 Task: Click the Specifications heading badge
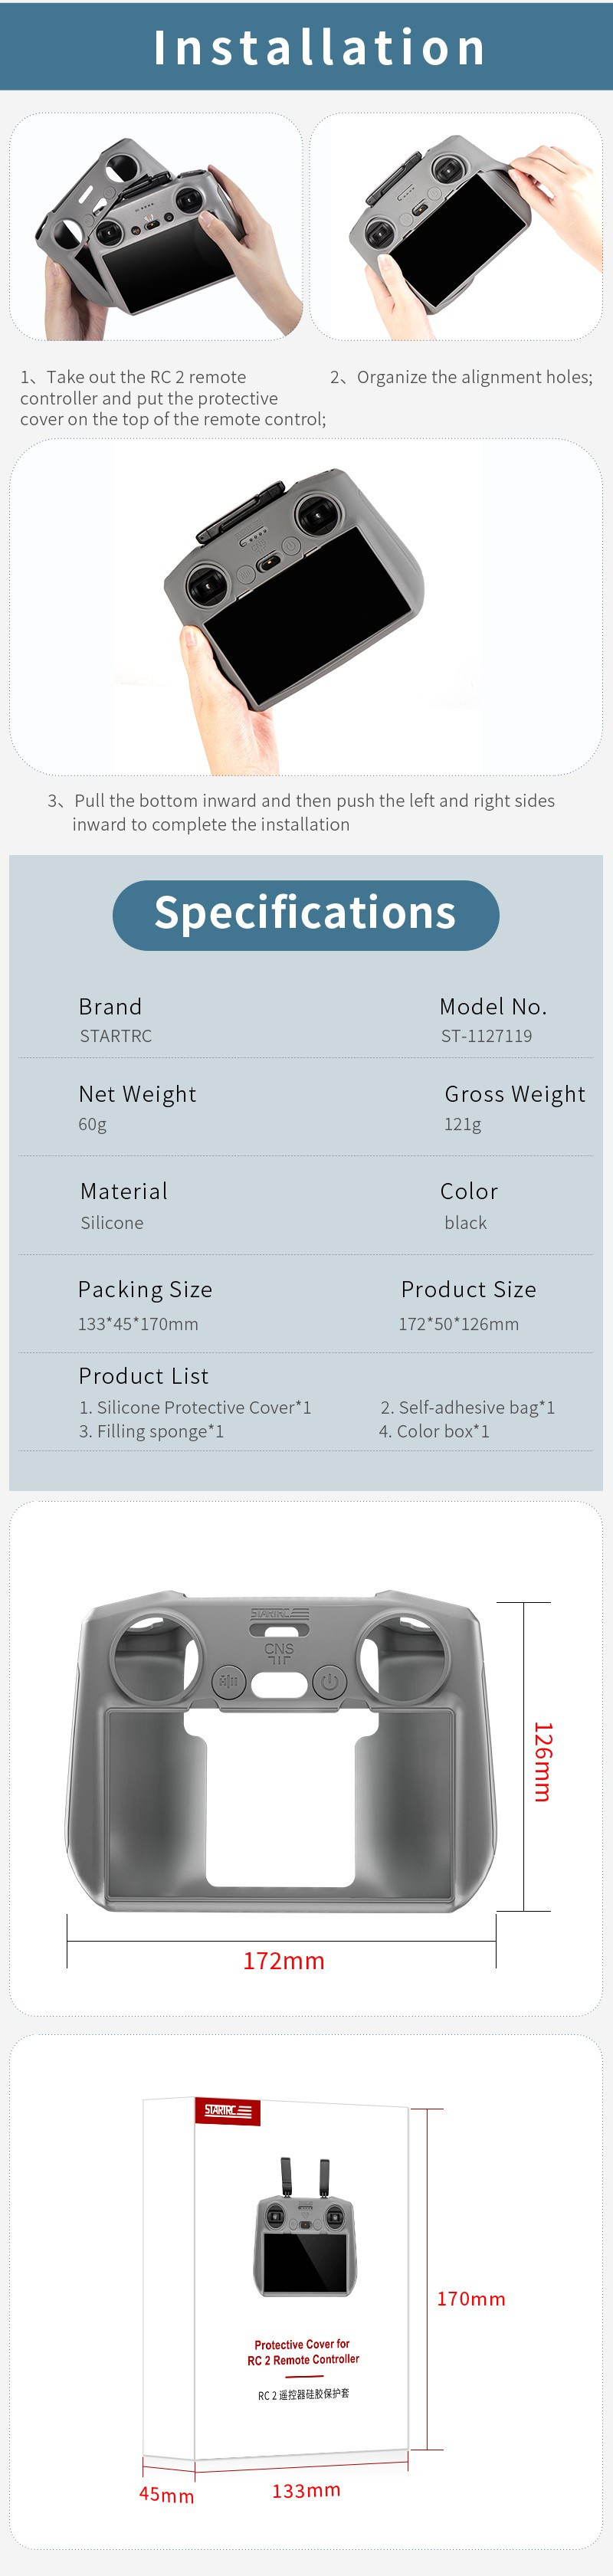click(x=305, y=914)
